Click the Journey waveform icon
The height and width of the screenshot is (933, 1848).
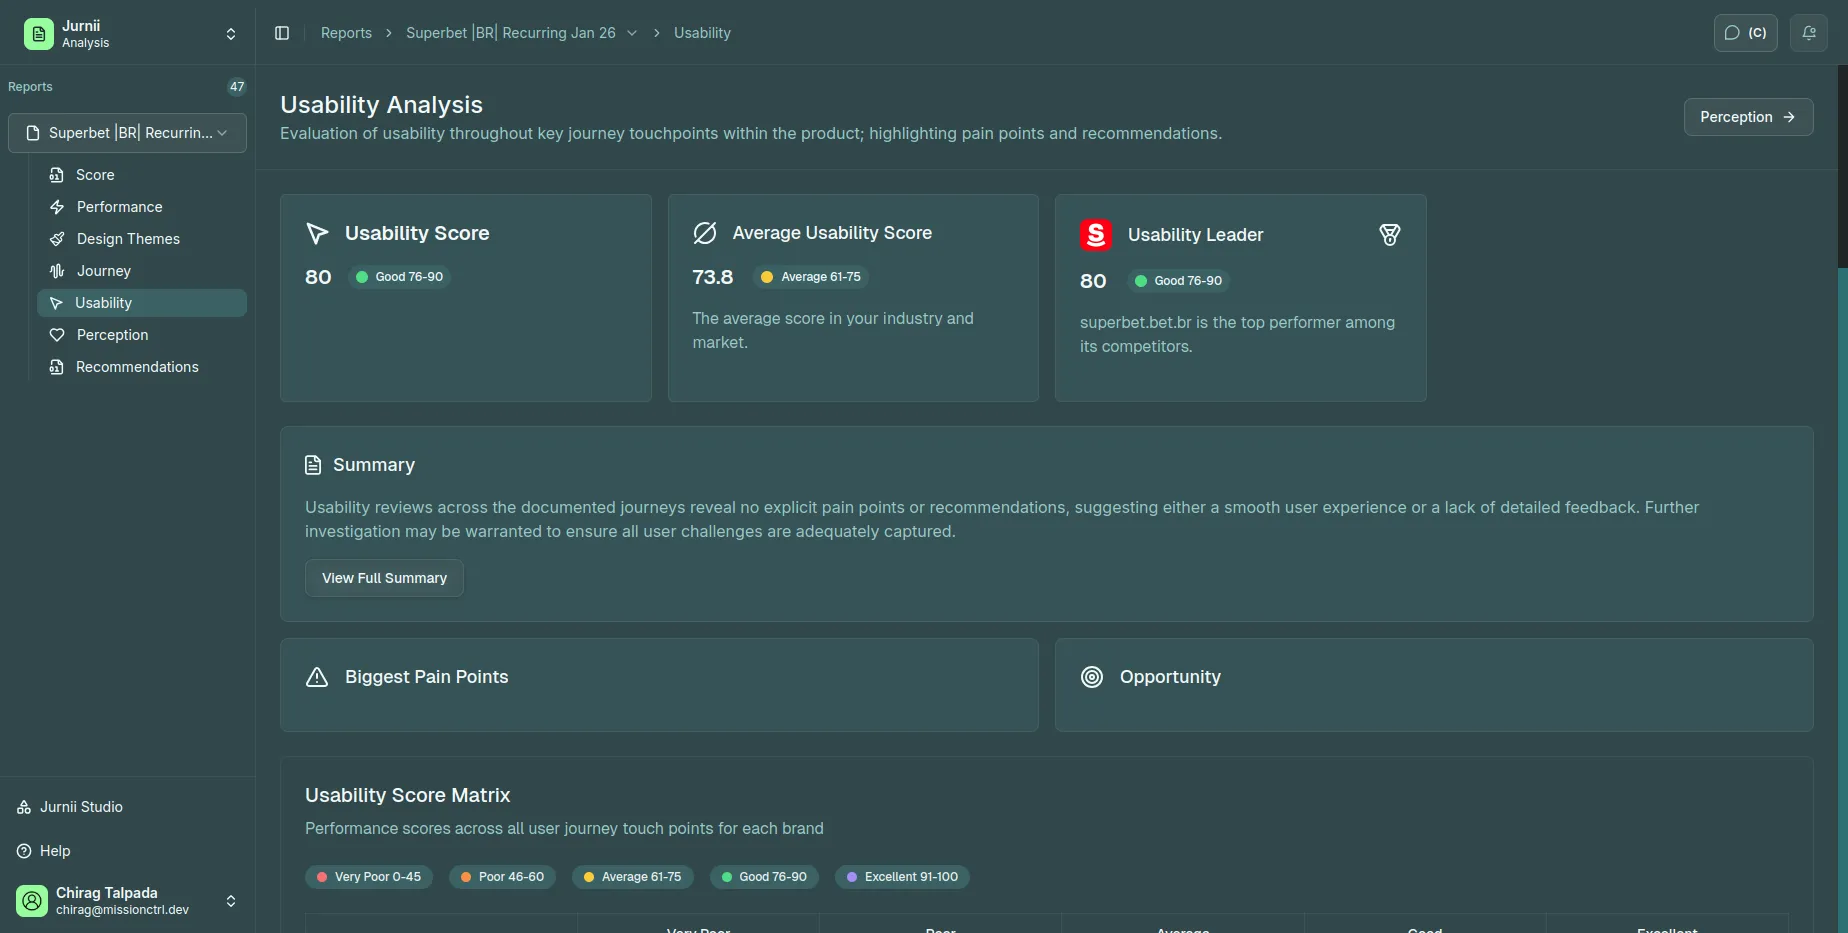coord(57,271)
